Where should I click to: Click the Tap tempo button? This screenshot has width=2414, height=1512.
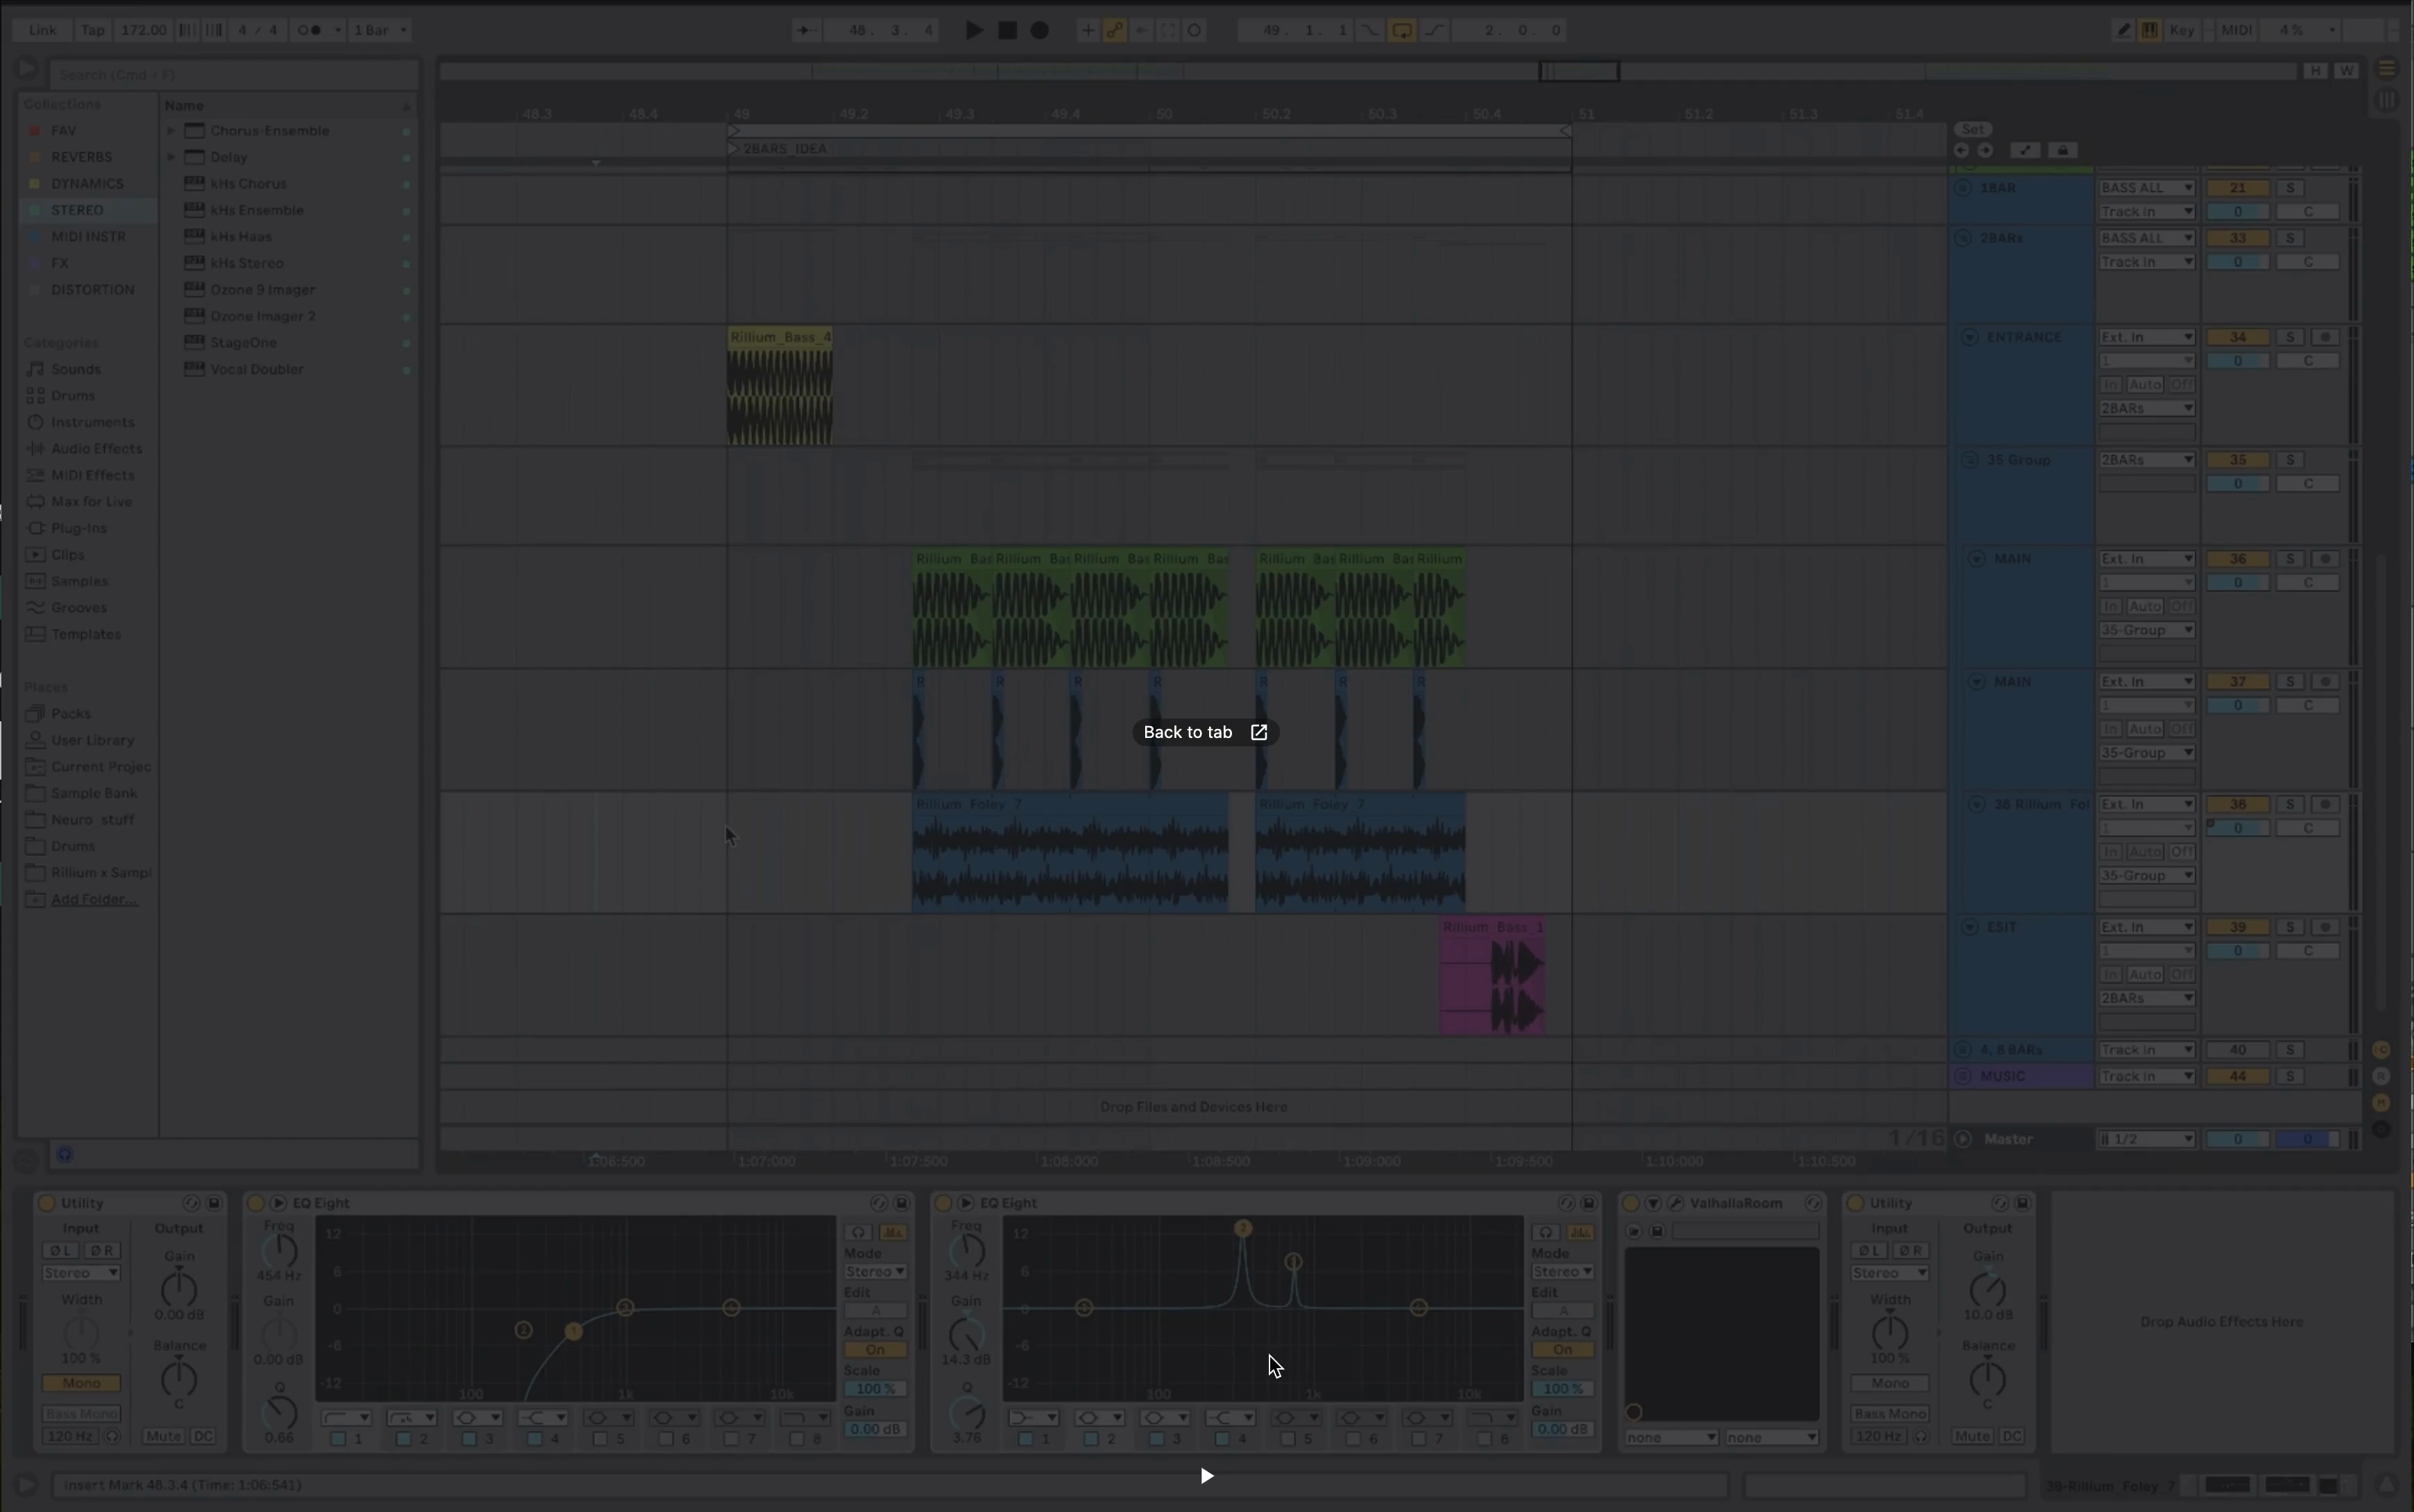pos(92,30)
